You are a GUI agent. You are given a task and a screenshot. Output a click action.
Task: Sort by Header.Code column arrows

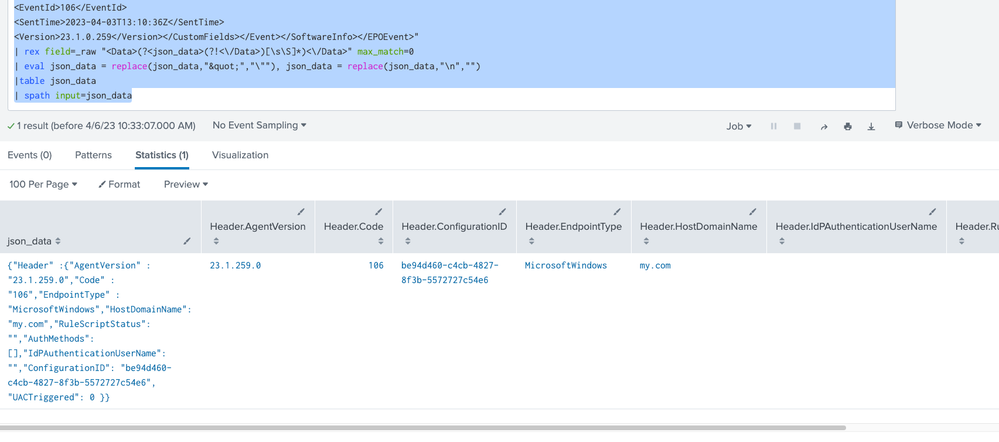(x=380, y=241)
